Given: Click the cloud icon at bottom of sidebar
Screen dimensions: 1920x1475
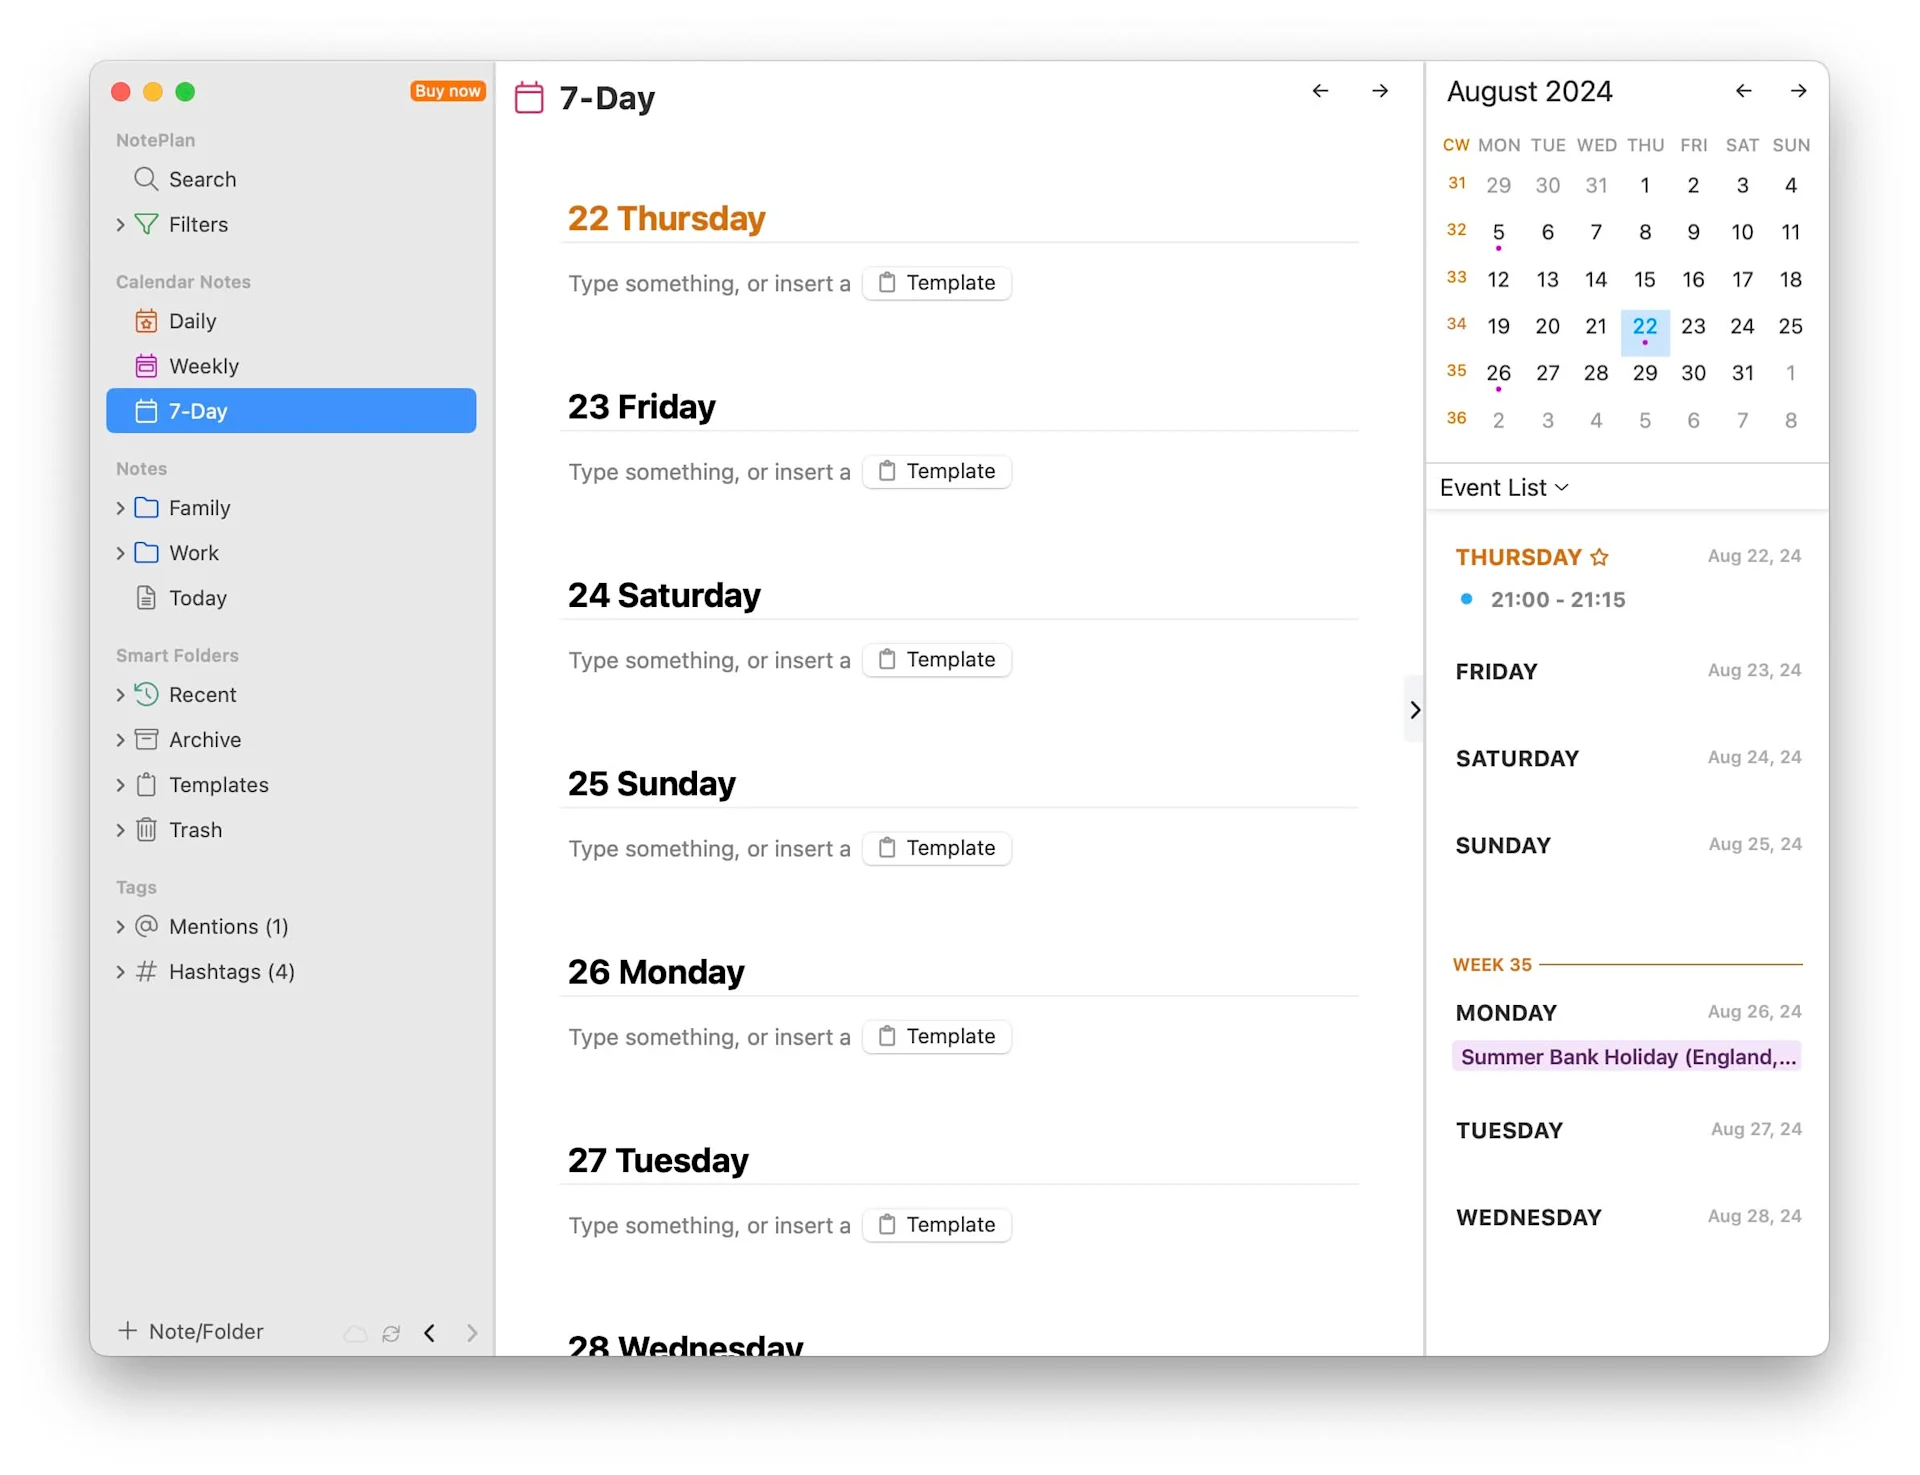Looking at the screenshot, I should [x=355, y=1334].
